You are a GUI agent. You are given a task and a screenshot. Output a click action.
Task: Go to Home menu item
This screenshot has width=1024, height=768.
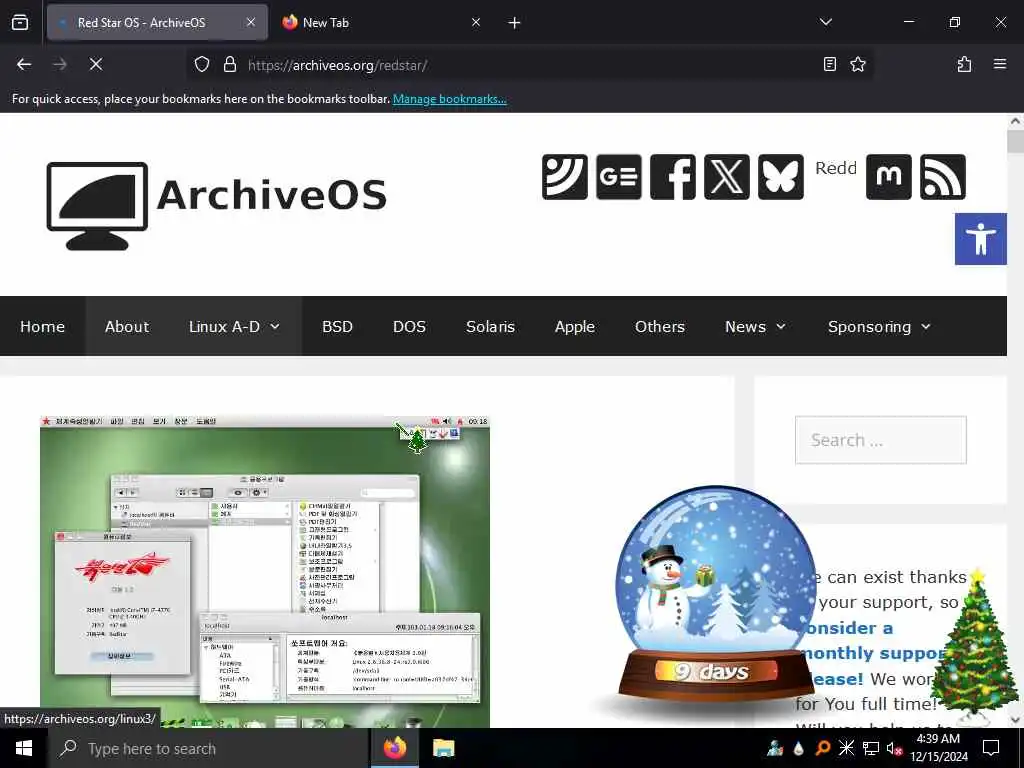[42, 327]
